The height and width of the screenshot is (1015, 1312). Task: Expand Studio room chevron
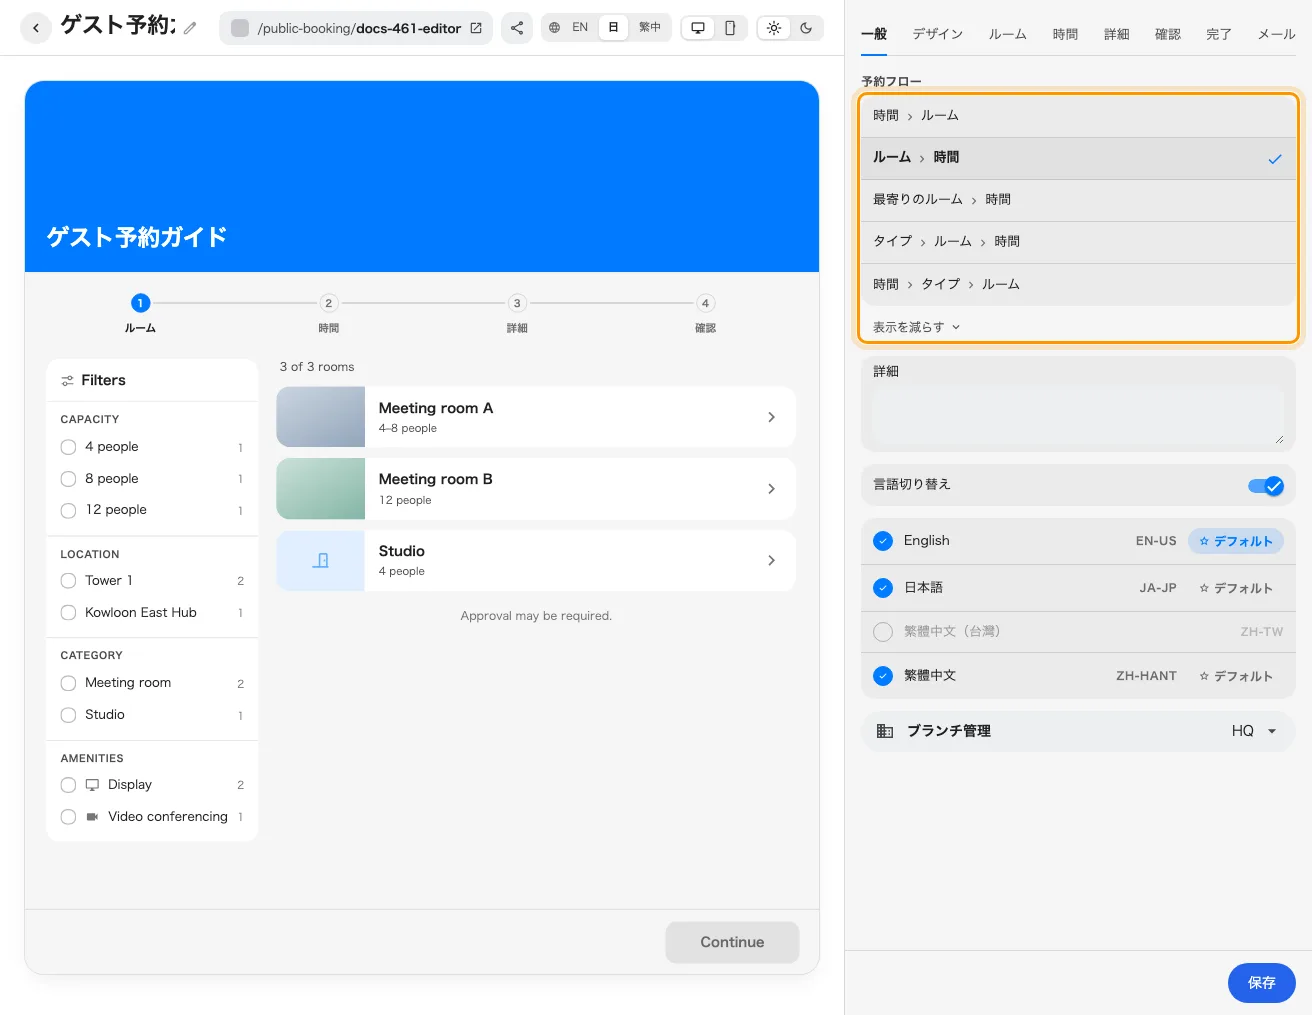coord(771,561)
